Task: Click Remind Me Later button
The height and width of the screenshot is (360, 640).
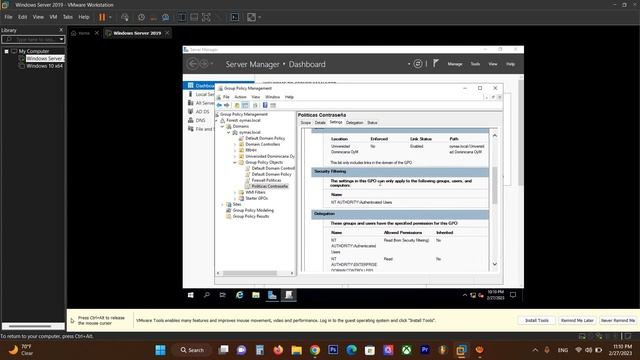Action: (x=577, y=320)
